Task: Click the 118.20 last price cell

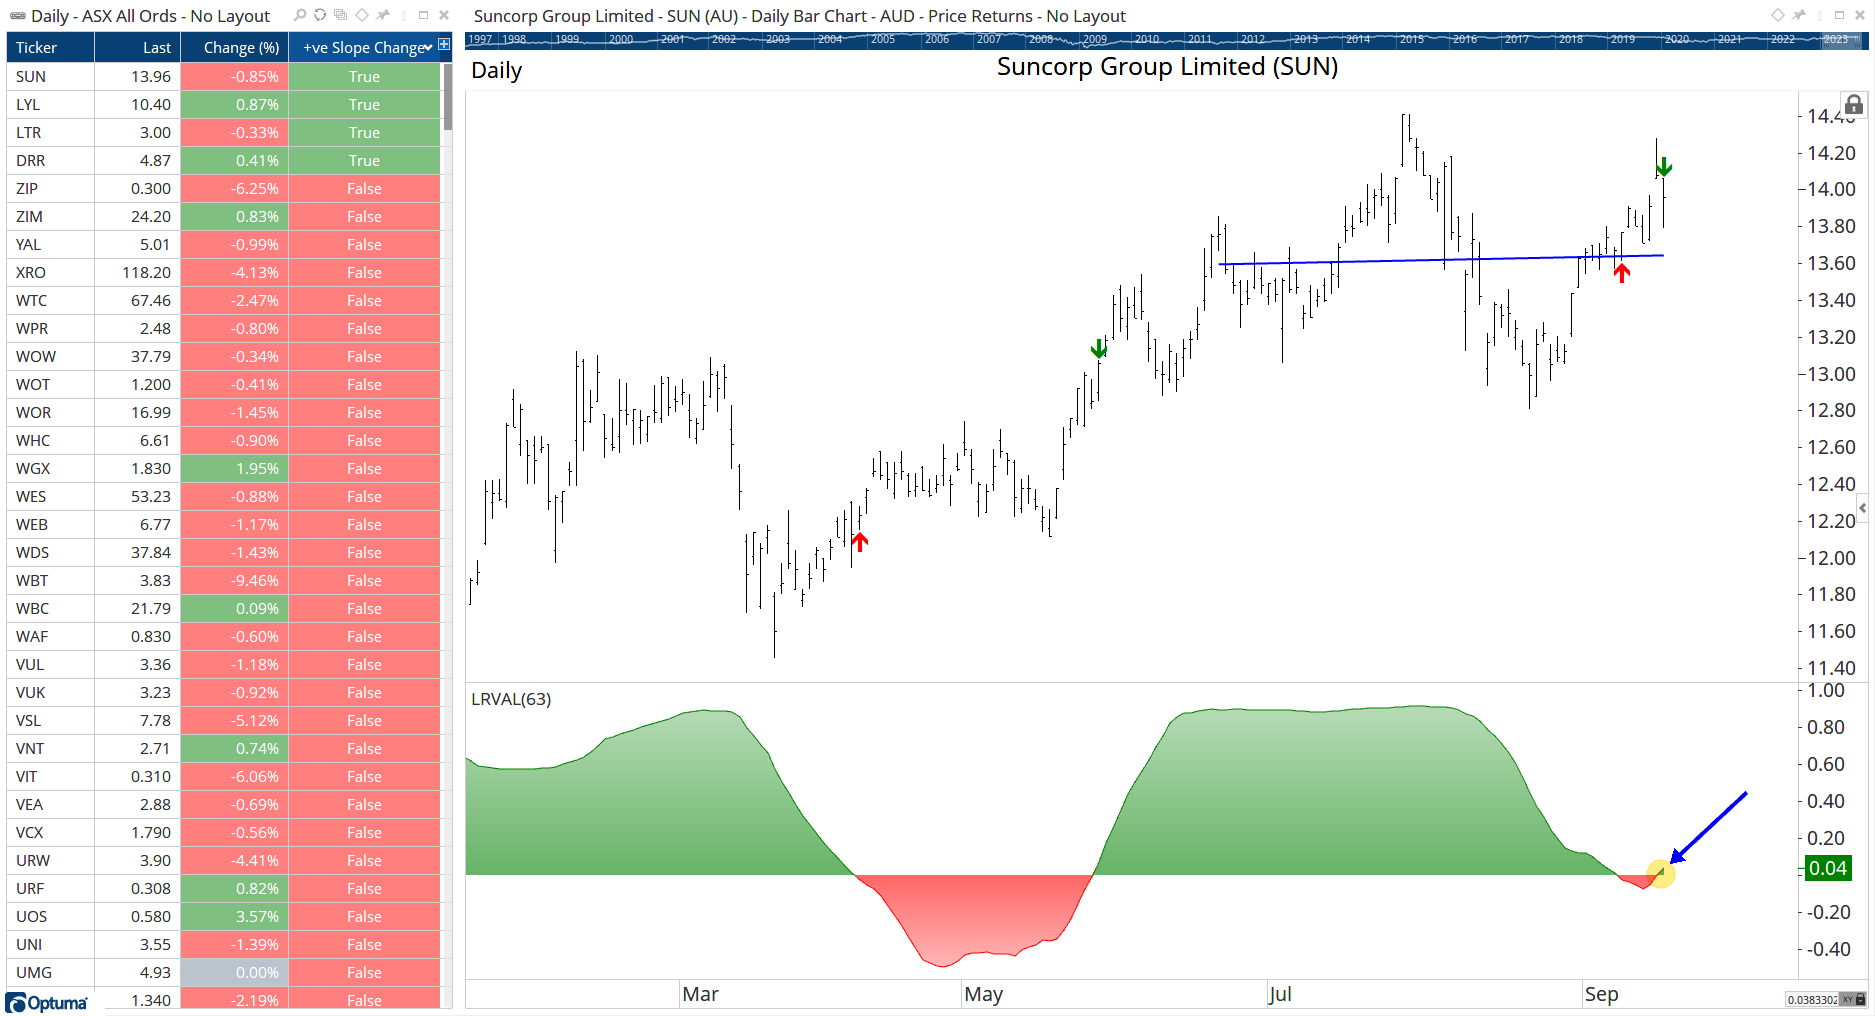Action: (138, 272)
